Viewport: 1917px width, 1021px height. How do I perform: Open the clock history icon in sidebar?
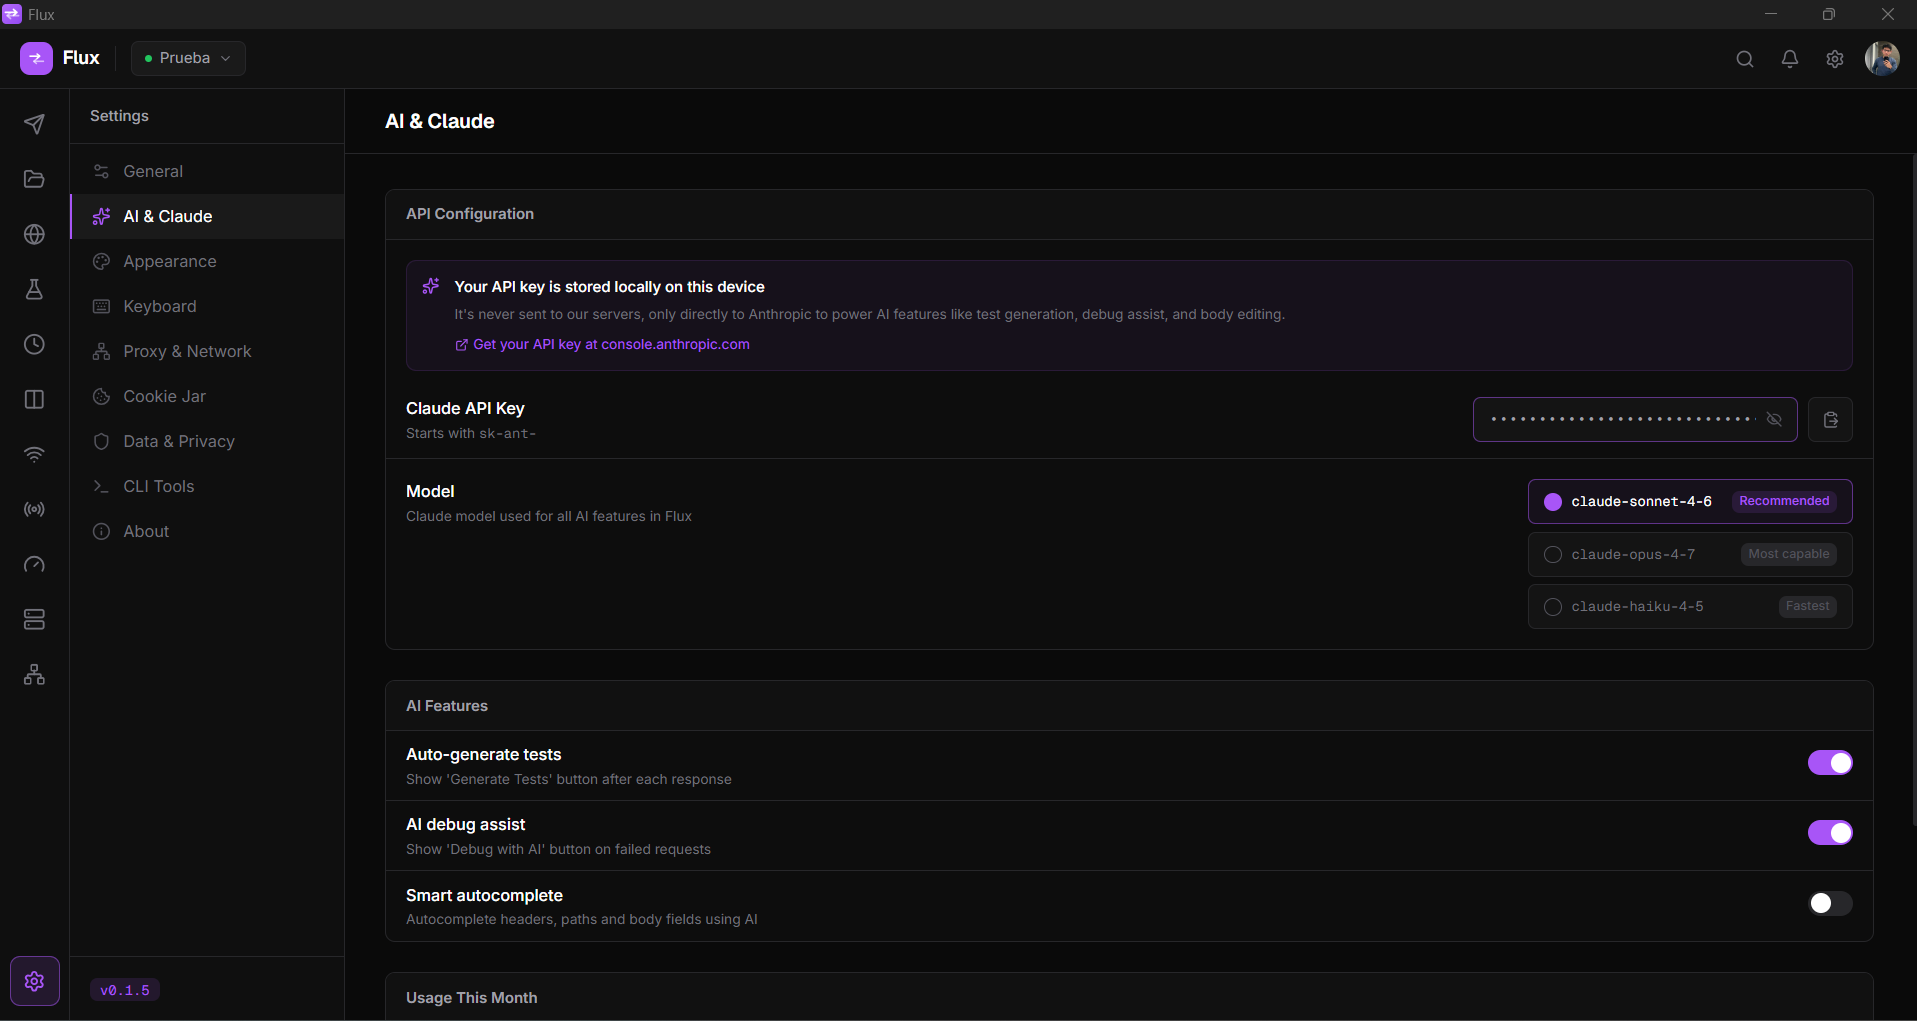(34, 344)
